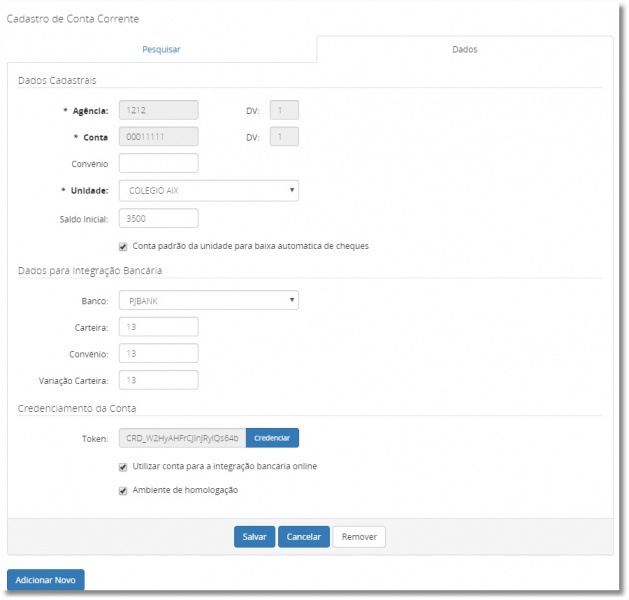The width and height of the screenshot is (629, 600).
Task: Switch to the Pesquisar tab
Action: [x=161, y=49]
